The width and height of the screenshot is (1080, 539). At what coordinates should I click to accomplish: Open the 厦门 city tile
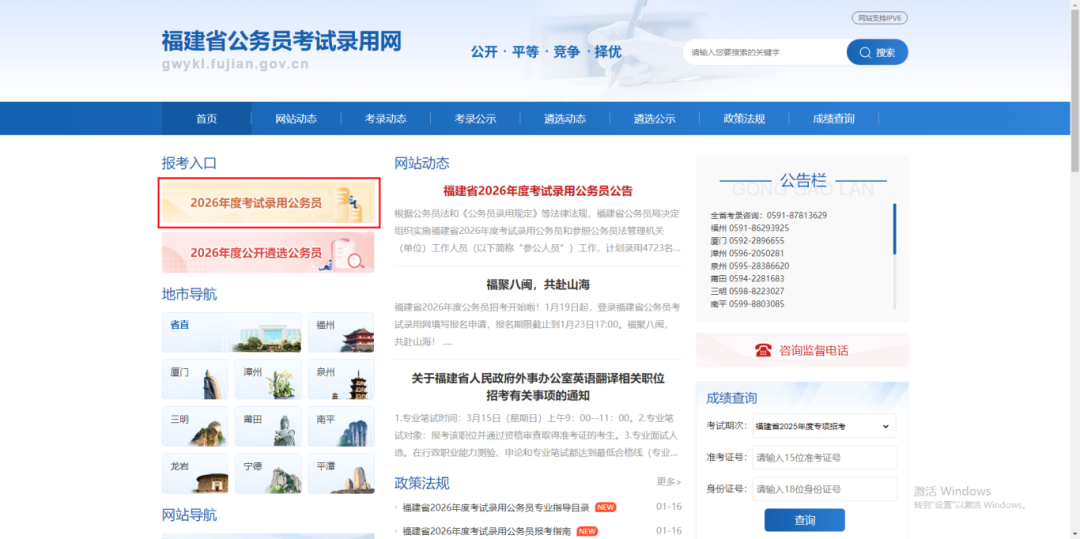(x=195, y=380)
